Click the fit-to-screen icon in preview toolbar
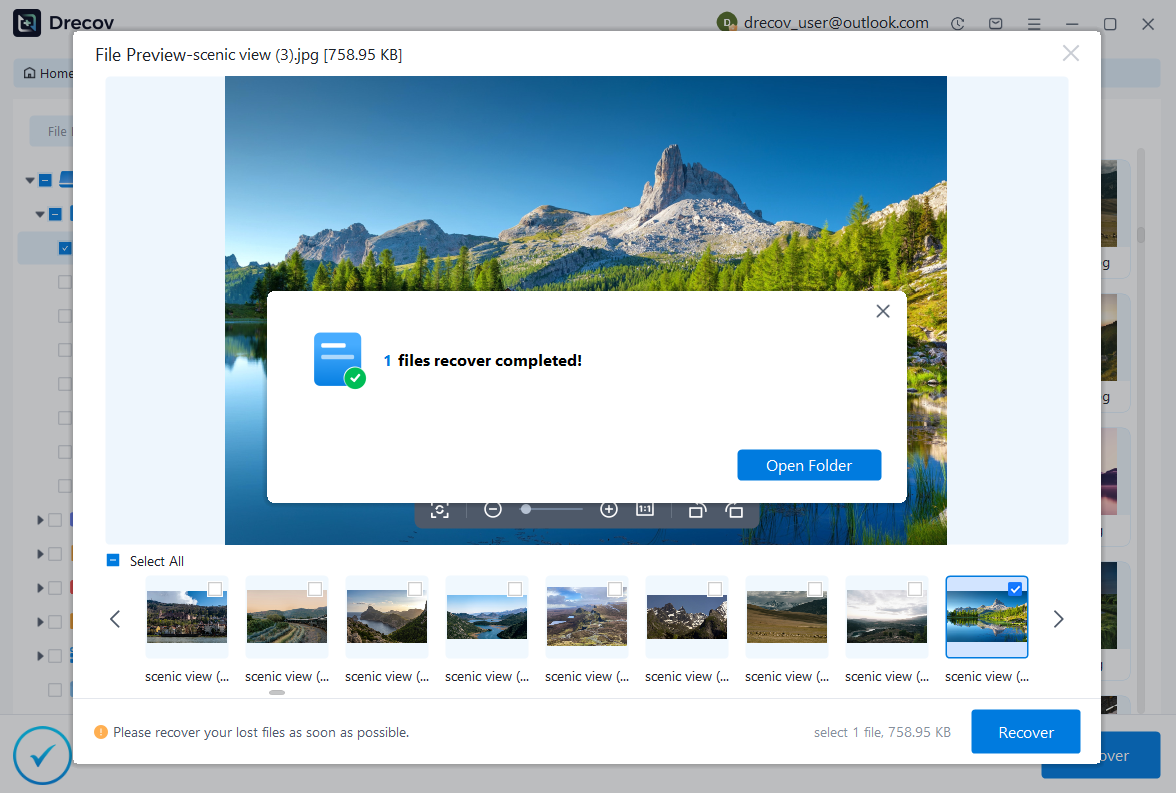 coord(440,510)
